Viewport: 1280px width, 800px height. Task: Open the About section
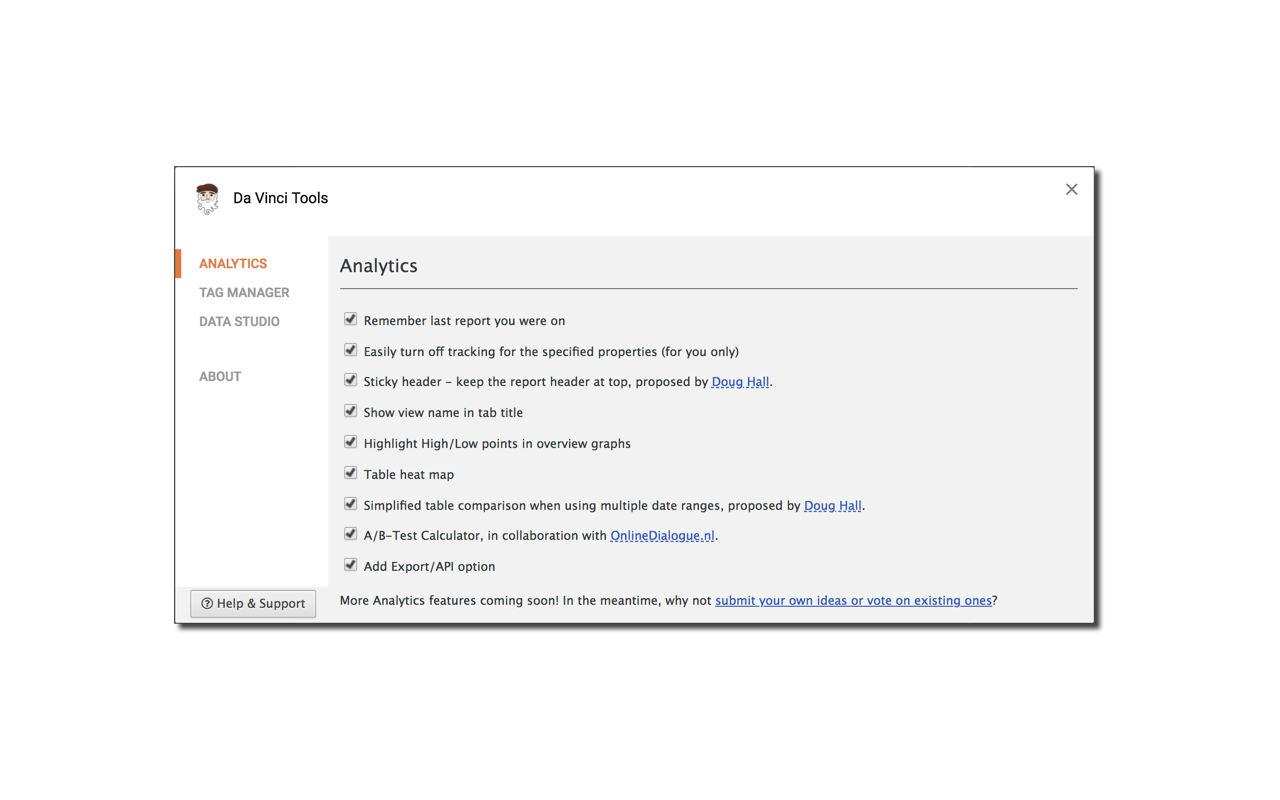(220, 376)
